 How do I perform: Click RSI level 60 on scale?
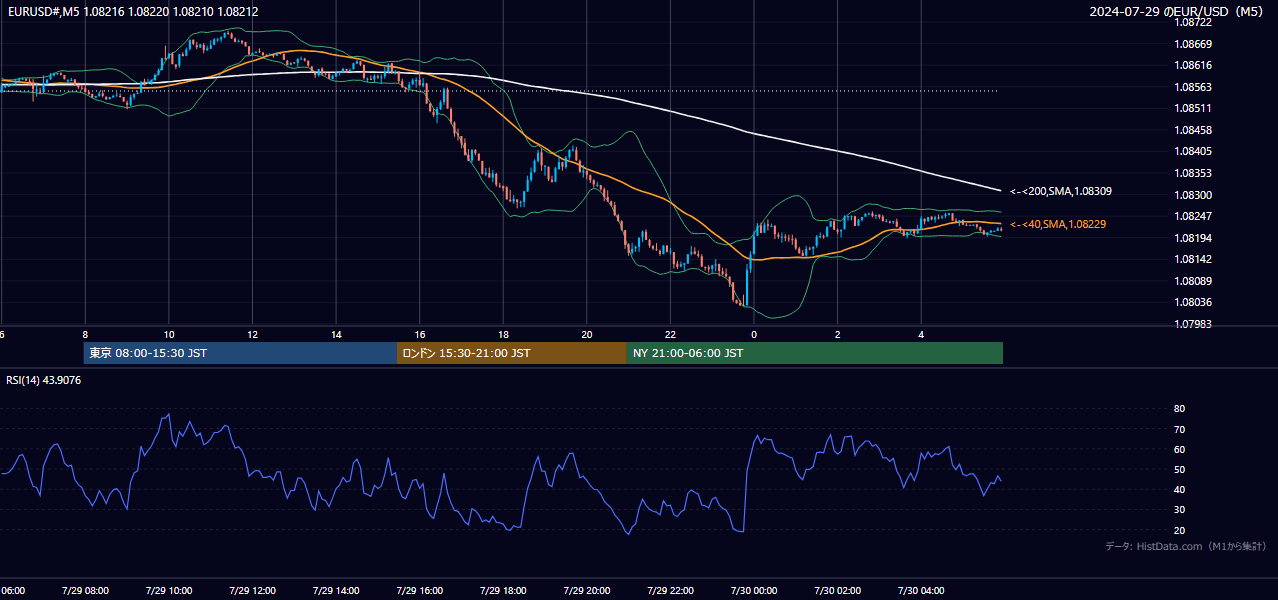point(1179,449)
